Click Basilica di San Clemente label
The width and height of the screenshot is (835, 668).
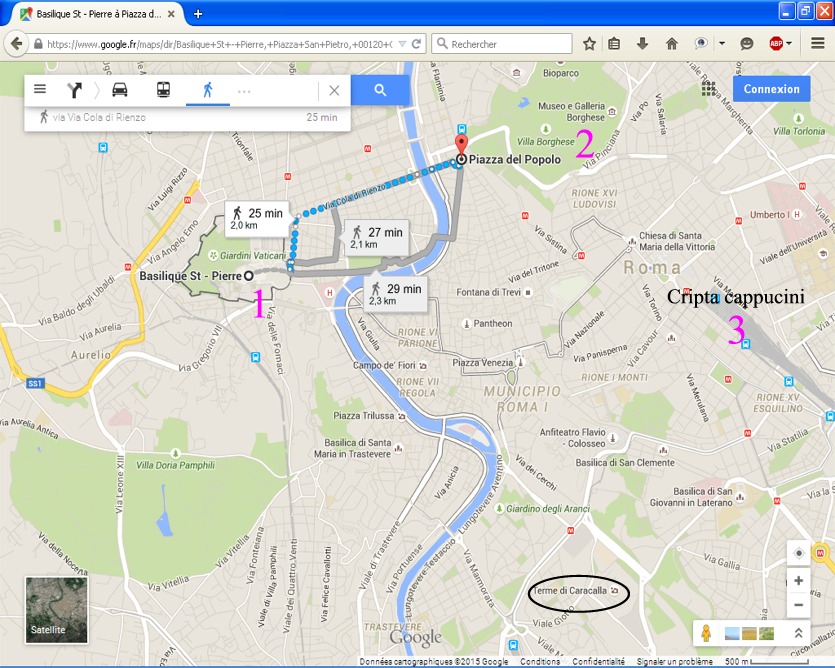[x=625, y=463]
